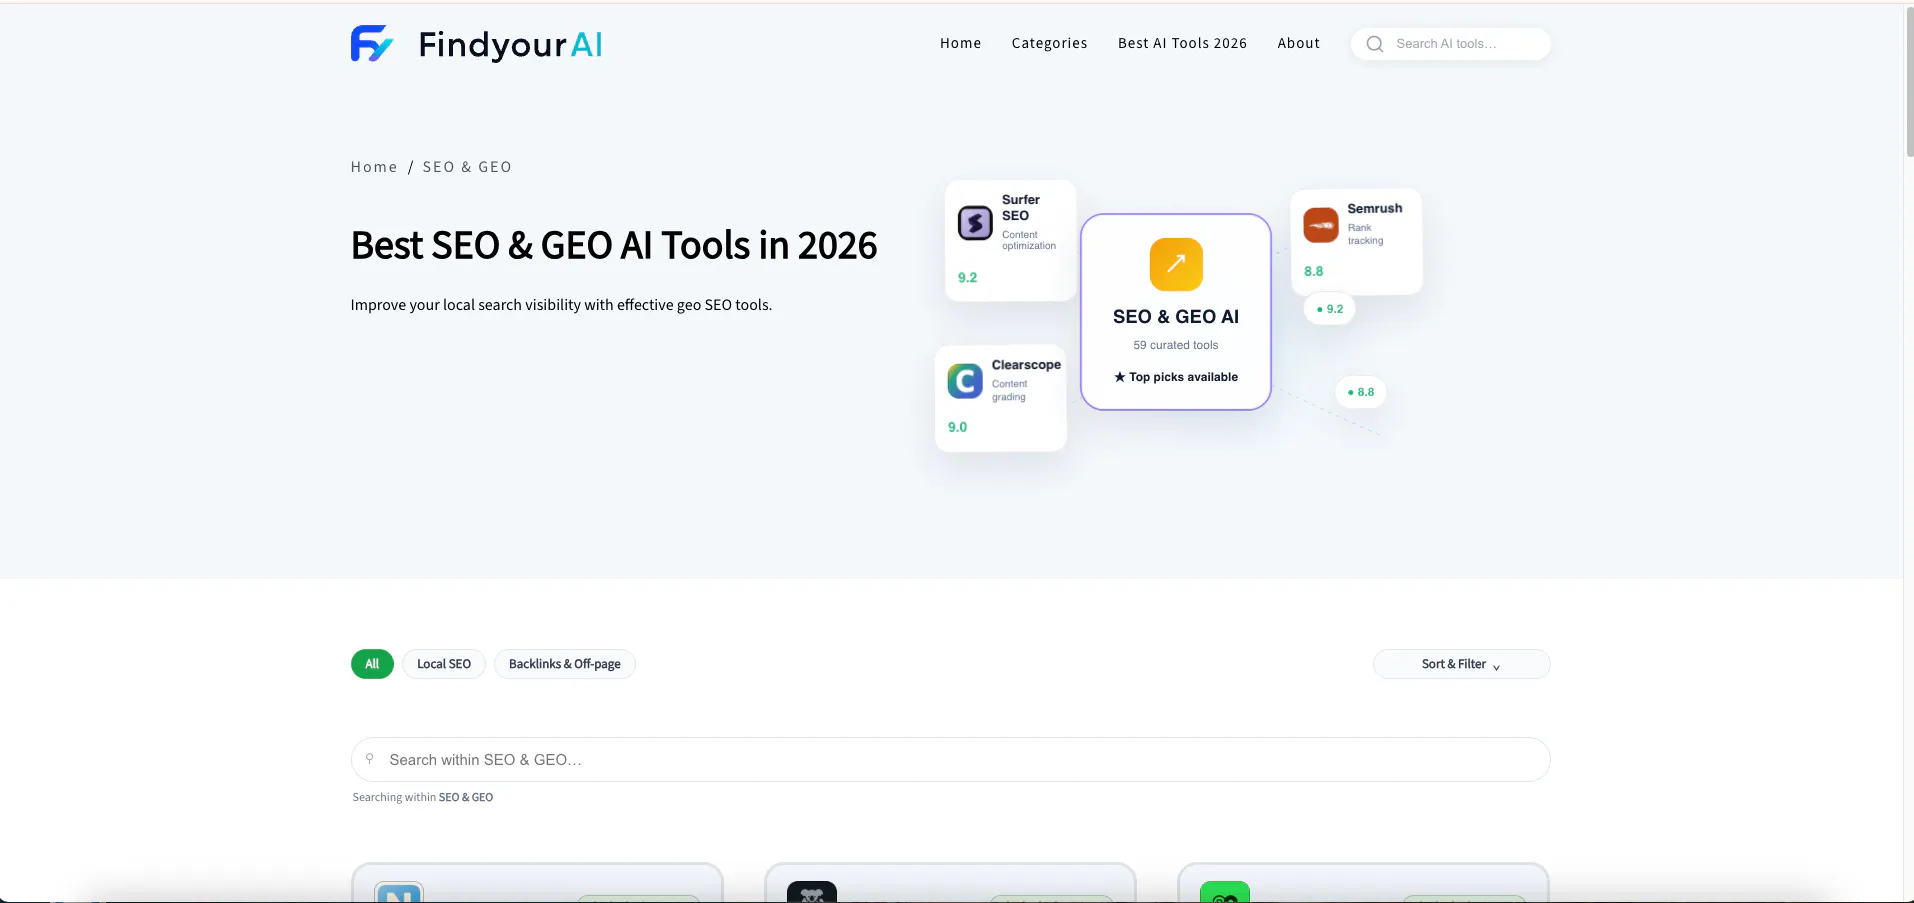Click the Clearscope logo icon

pyautogui.click(x=965, y=381)
